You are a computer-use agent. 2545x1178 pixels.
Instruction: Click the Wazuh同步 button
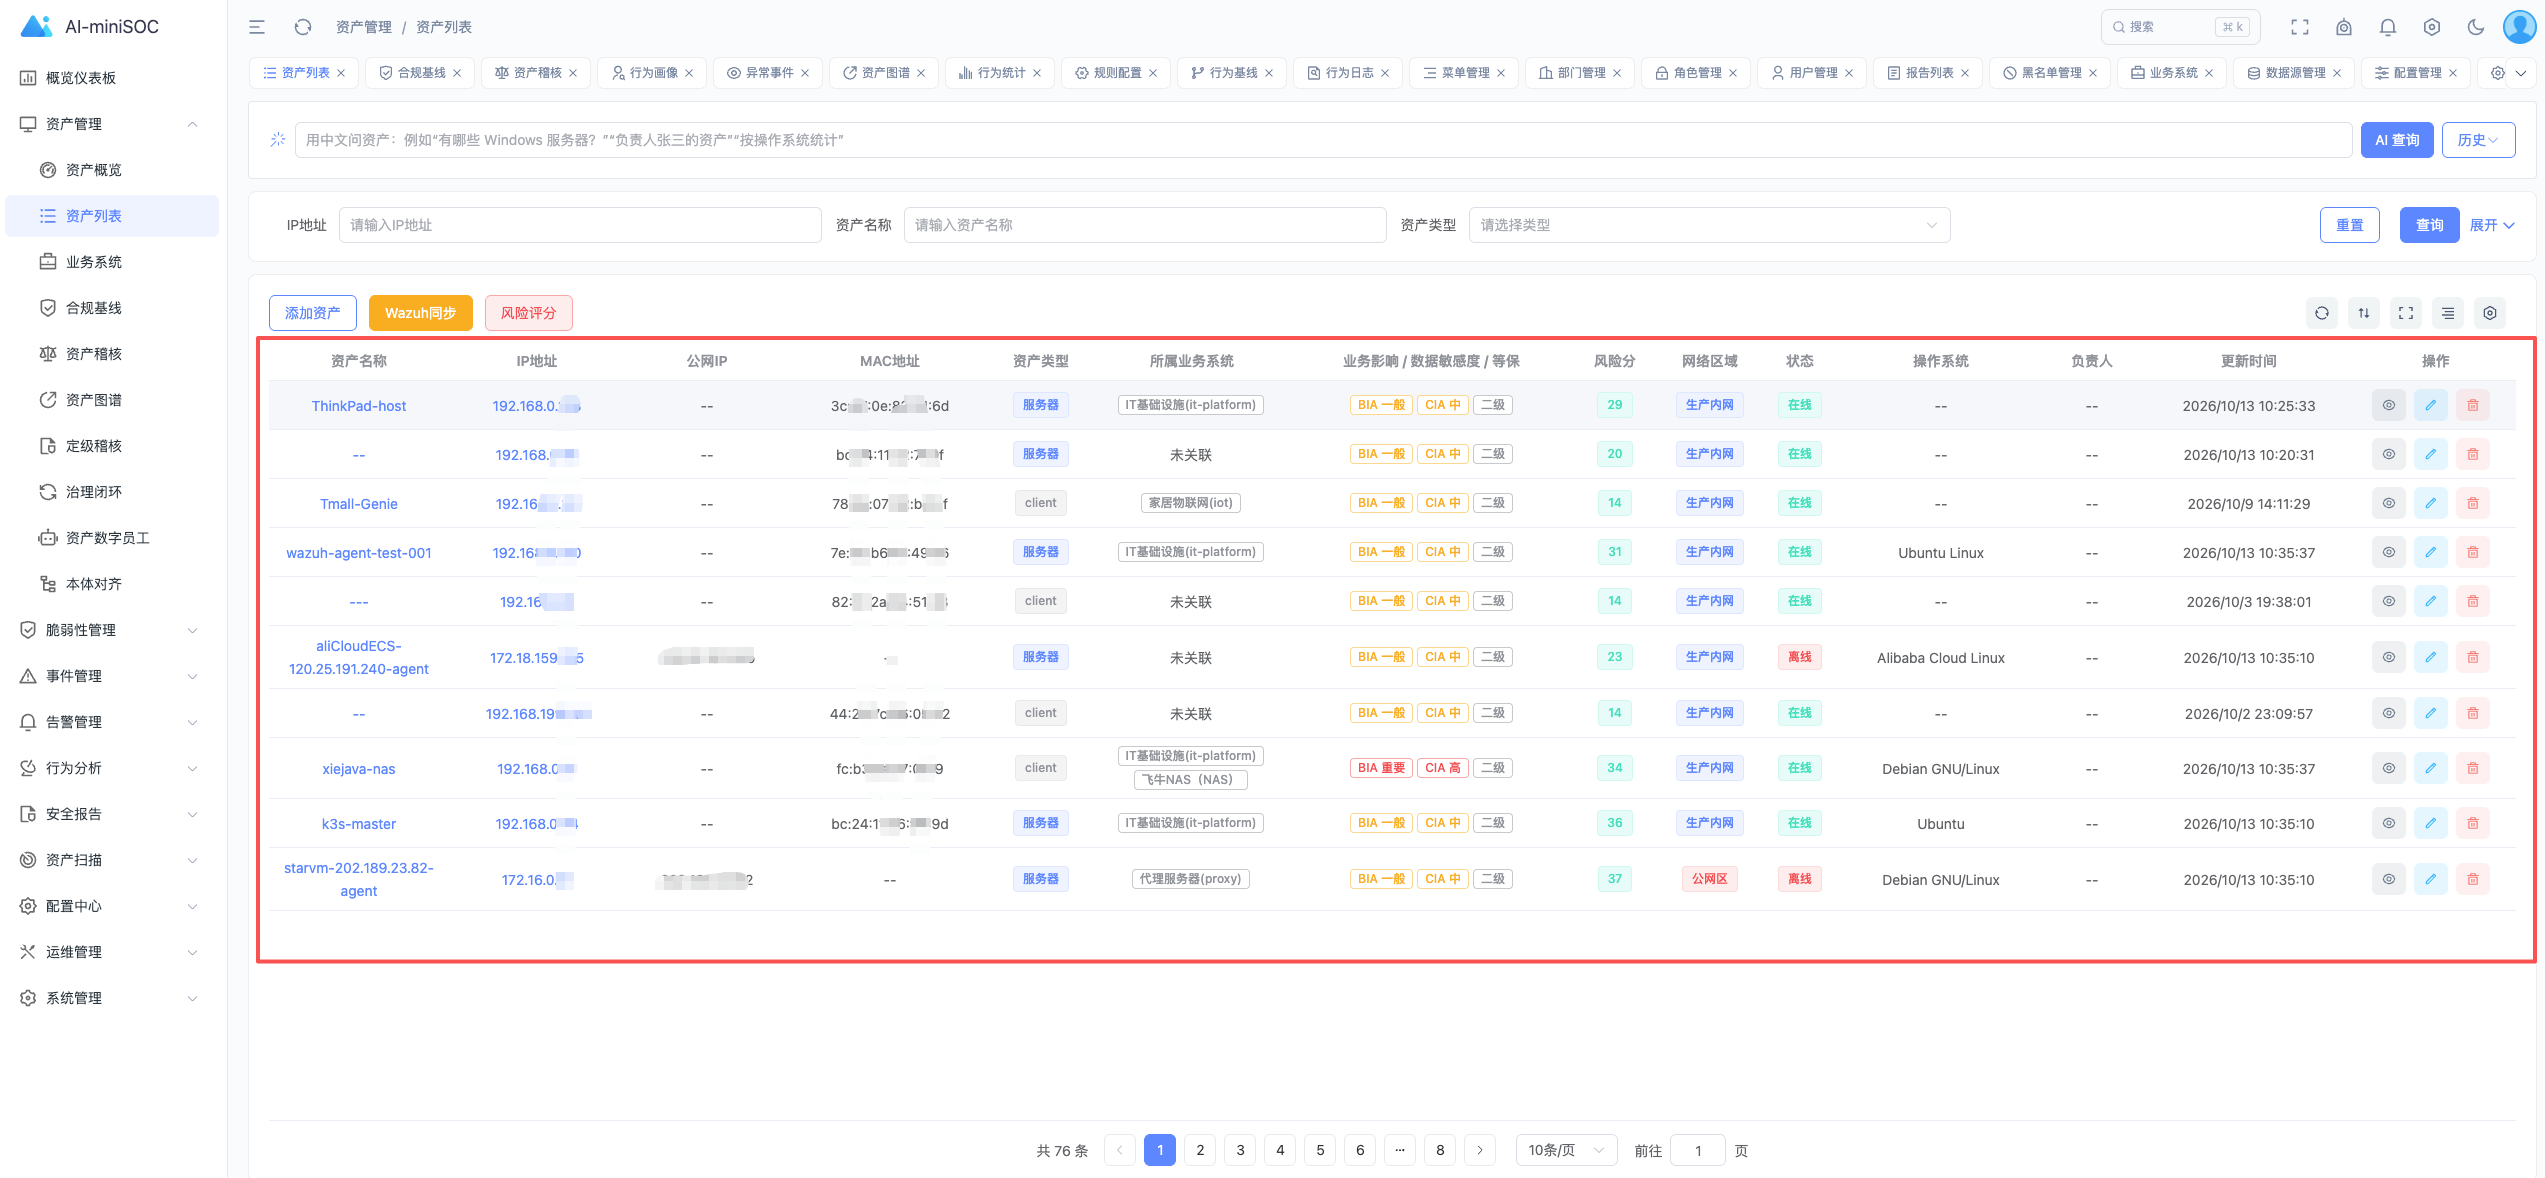point(420,313)
